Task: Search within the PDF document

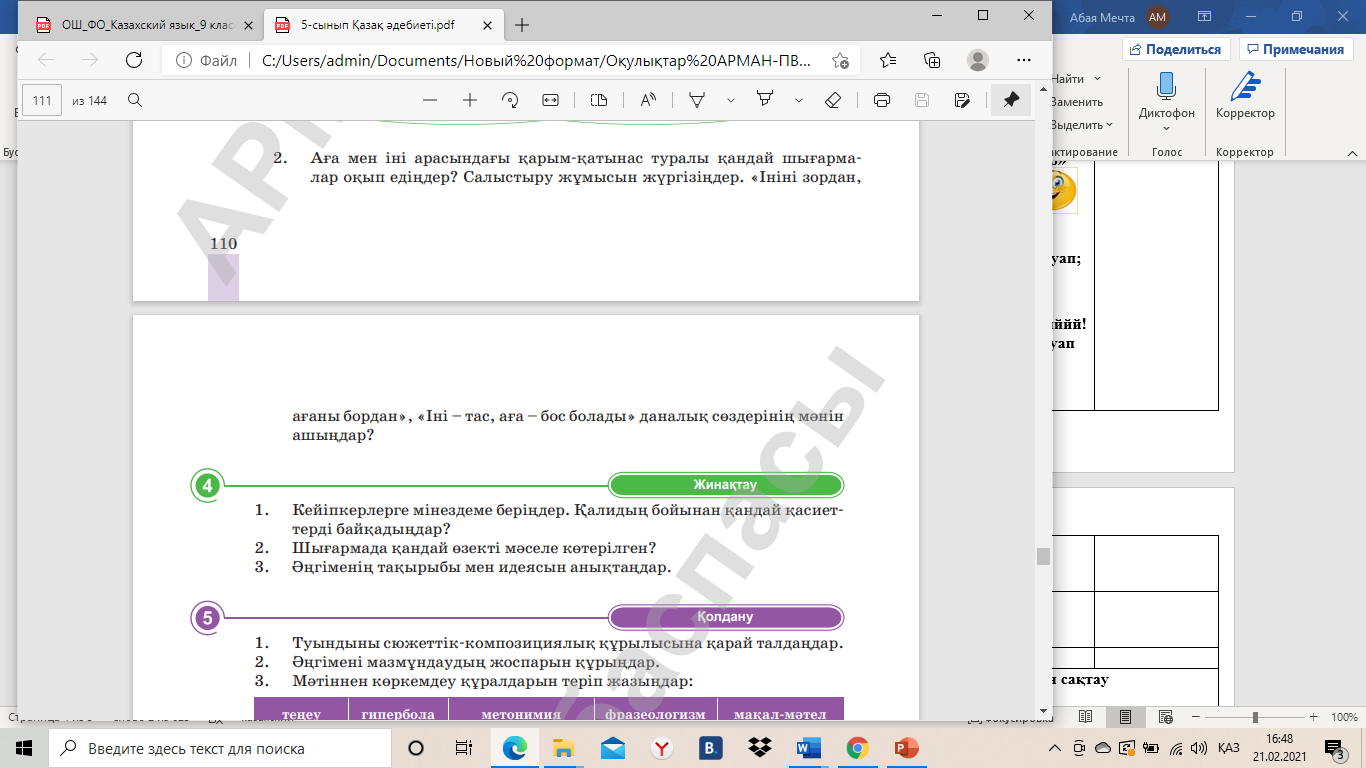Action: click(x=135, y=100)
